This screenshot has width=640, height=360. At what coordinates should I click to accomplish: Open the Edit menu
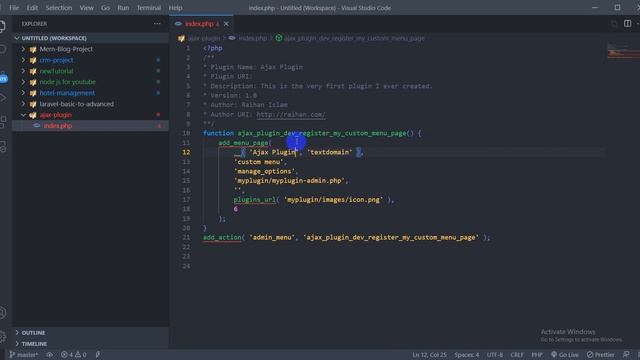pos(32,8)
